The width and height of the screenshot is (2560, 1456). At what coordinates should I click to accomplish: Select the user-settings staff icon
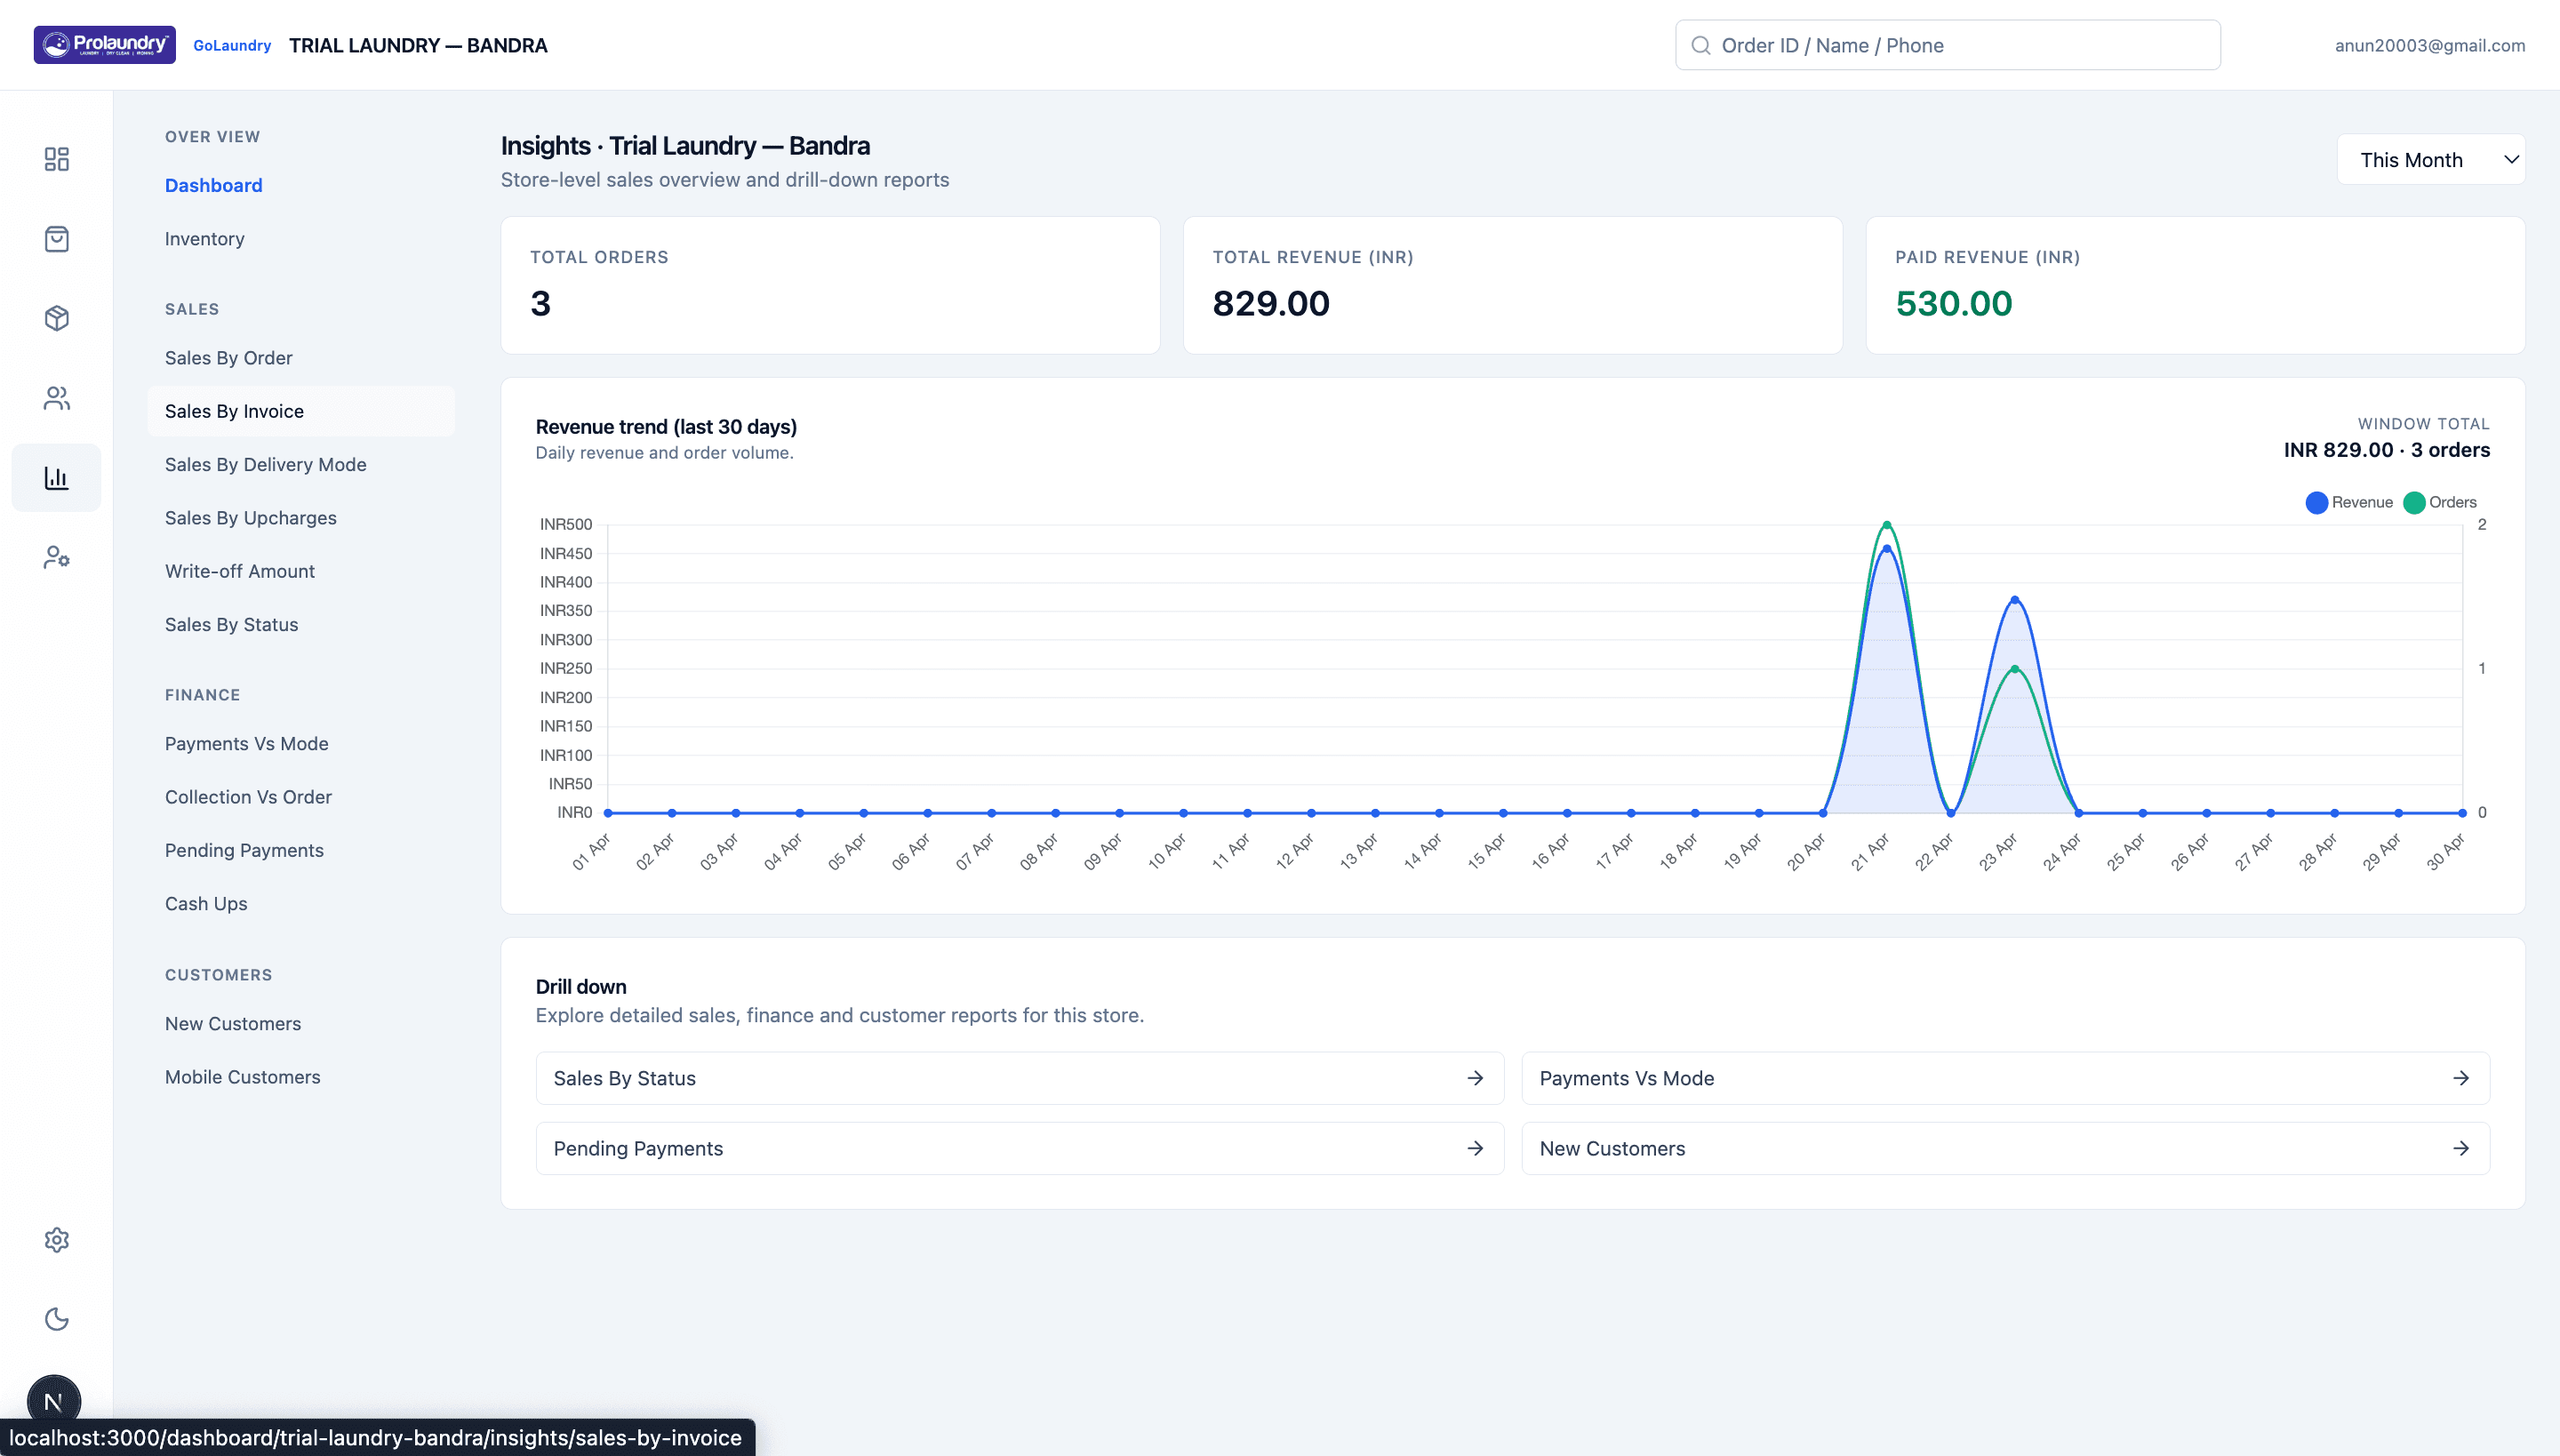(56, 557)
